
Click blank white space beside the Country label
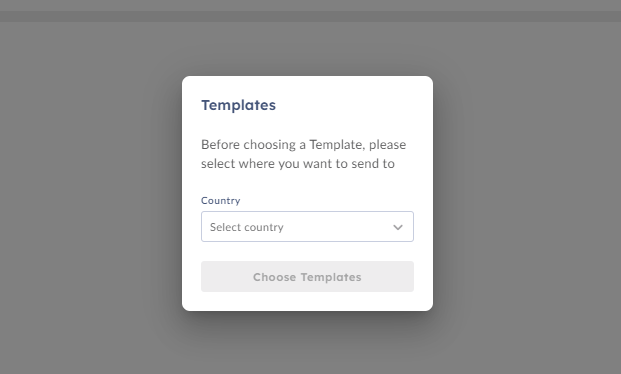327,200
